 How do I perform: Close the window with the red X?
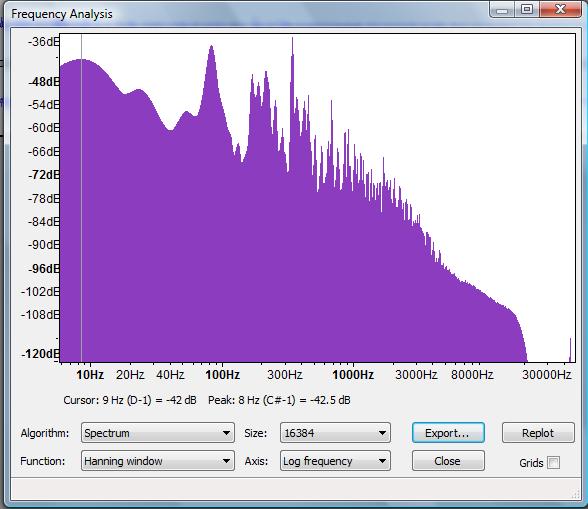click(561, 9)
